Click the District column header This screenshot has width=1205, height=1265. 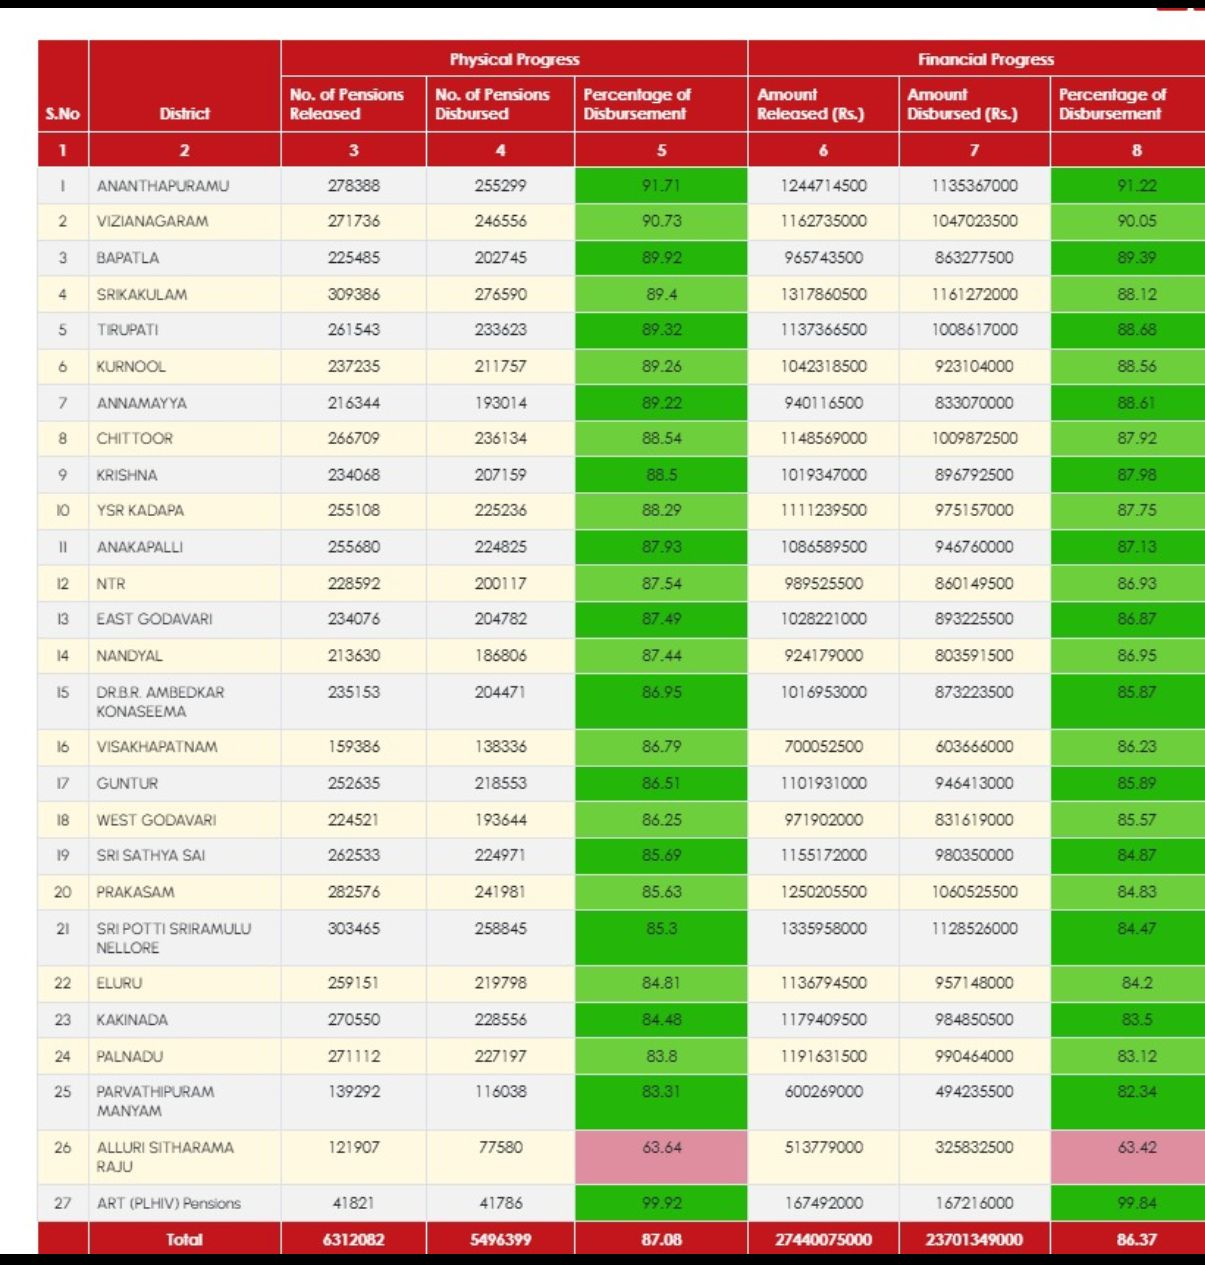[x=184, y=113]
